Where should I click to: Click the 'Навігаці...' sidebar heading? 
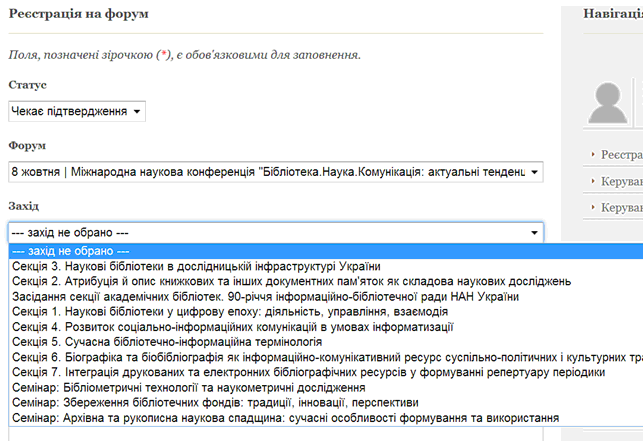(612, 14)
